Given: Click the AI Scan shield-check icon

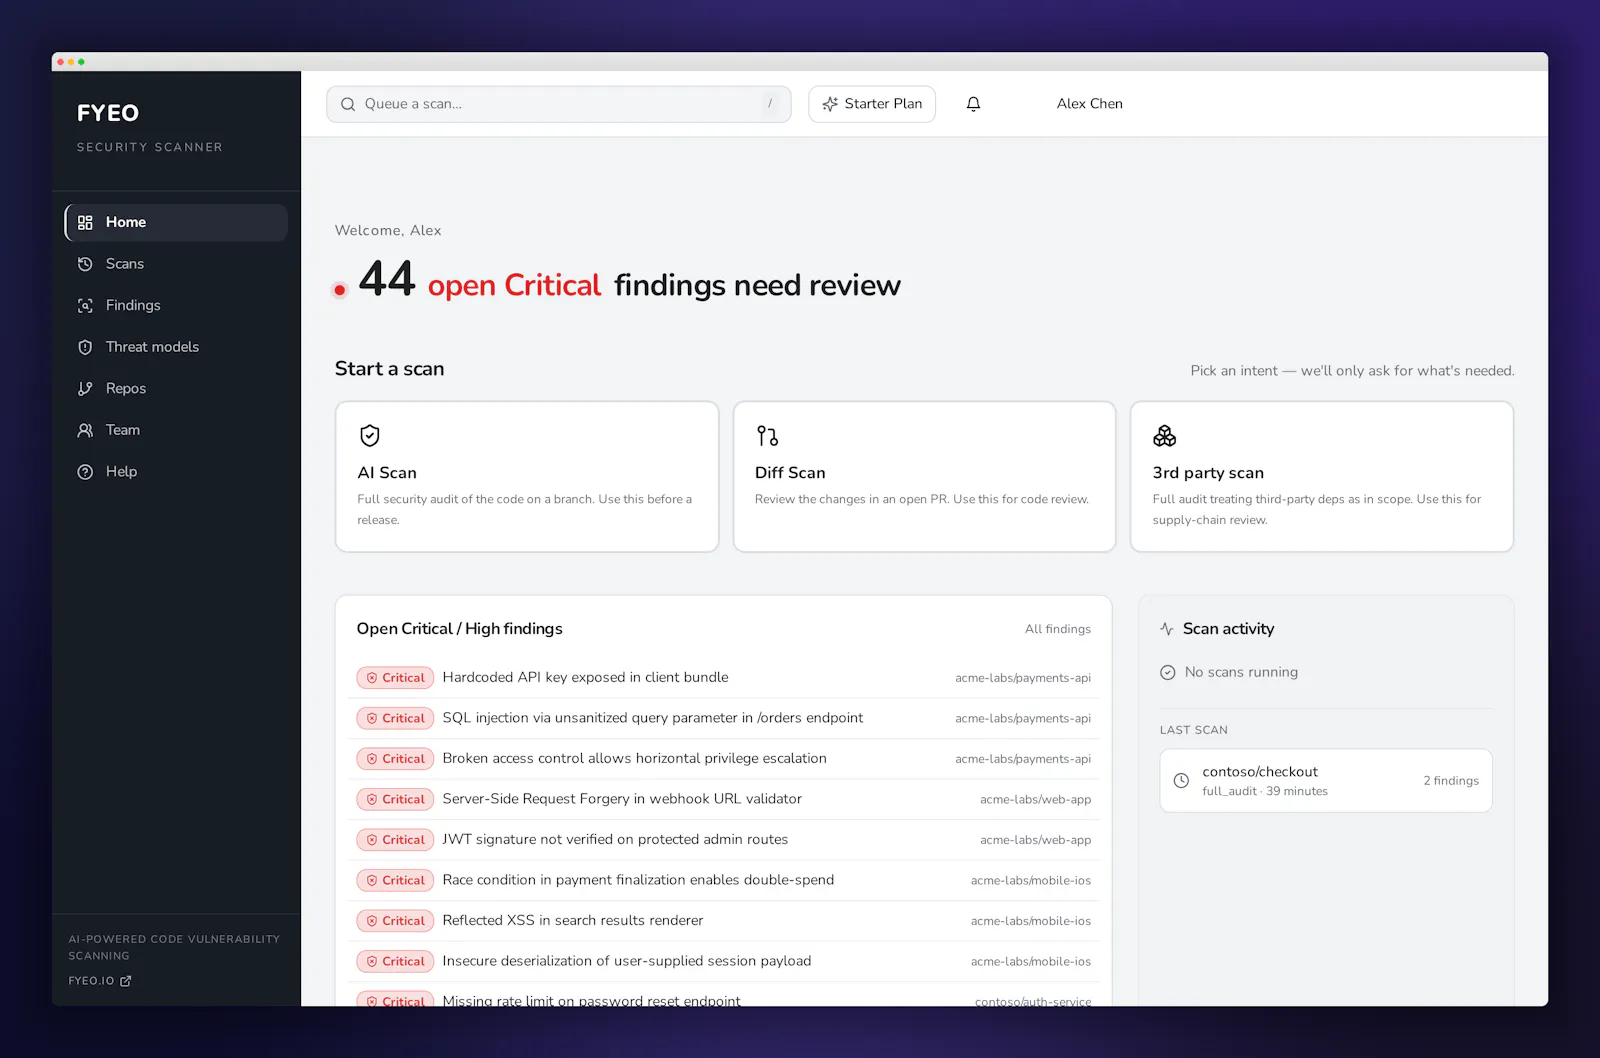Looking at the screenshot, I should click(x=370, y=436).
